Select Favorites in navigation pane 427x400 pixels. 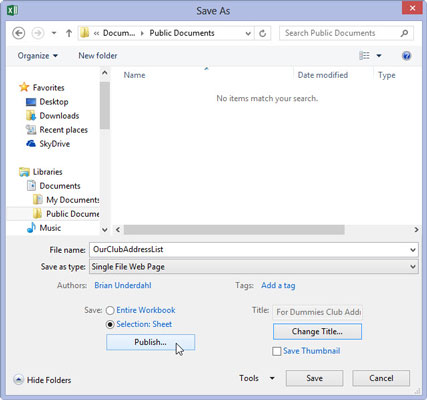[x=48, y=88]
